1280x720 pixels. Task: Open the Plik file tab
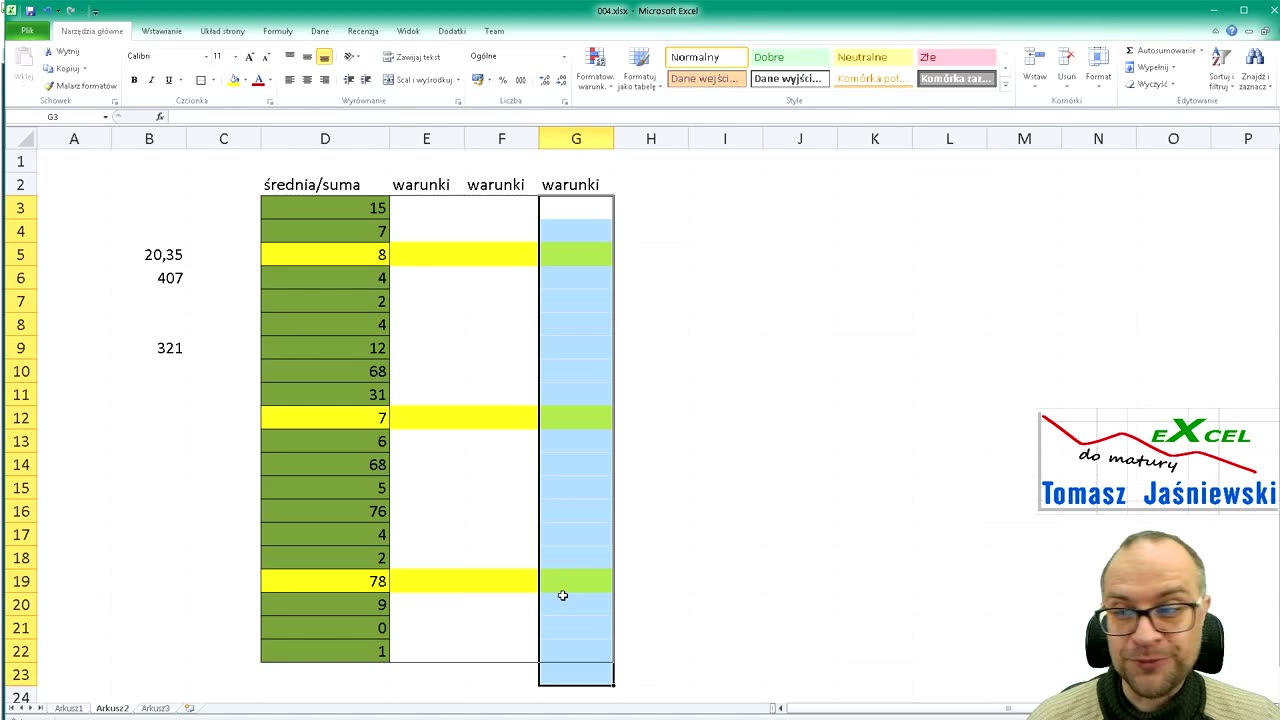pyautogui.click(x=27, y=31)
